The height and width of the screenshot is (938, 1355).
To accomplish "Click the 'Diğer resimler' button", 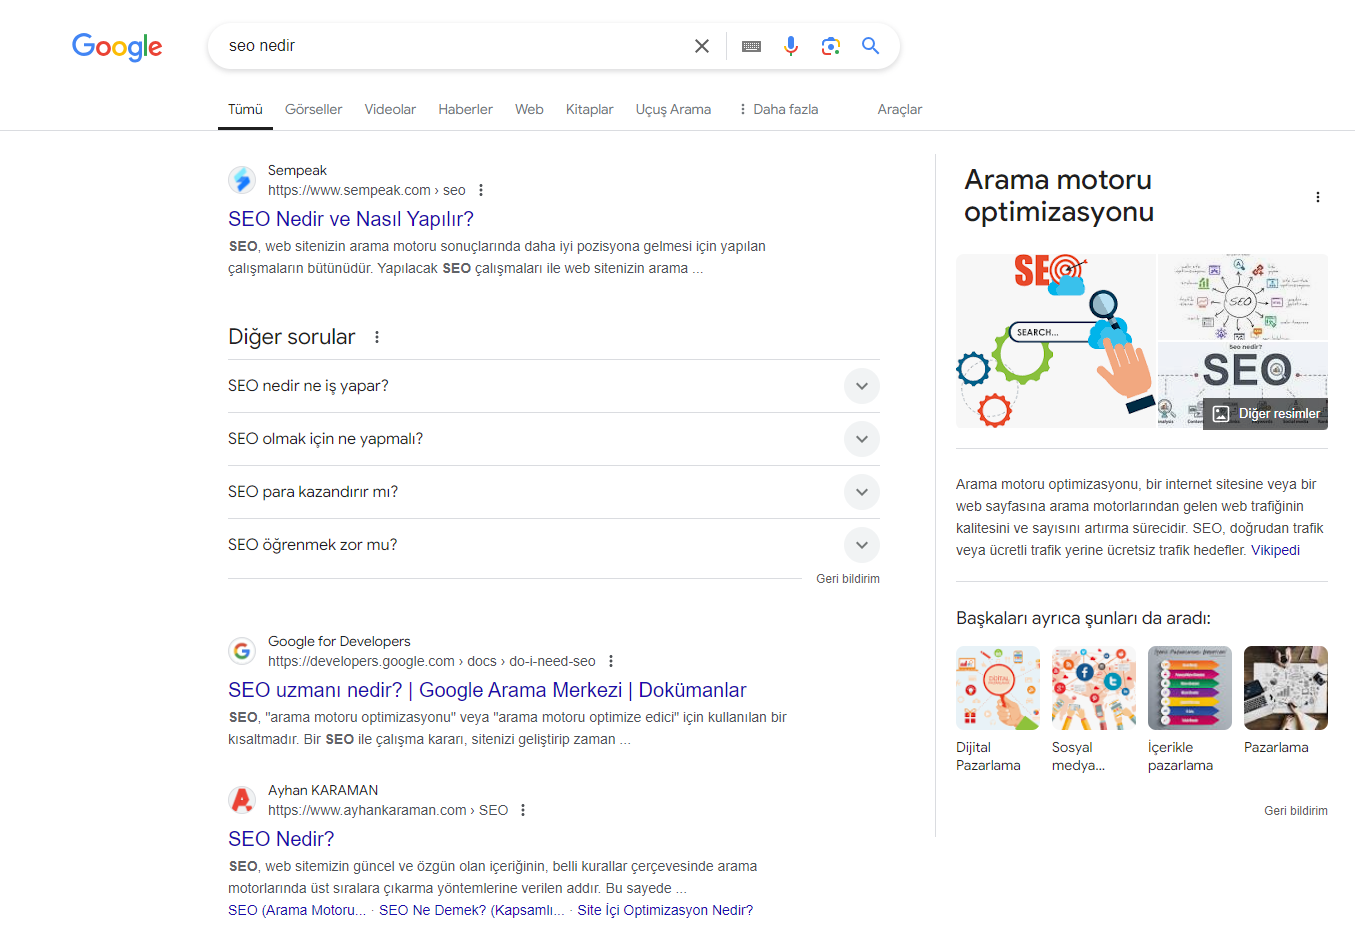I will pos(1266,414).
